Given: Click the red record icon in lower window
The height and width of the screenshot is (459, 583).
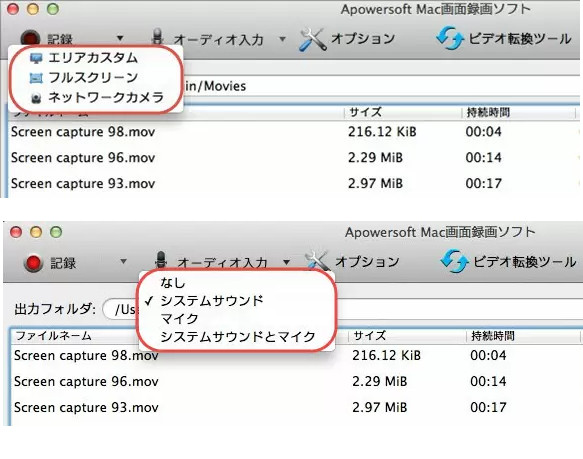Looking at the screenshot, I should pos(33,263).
